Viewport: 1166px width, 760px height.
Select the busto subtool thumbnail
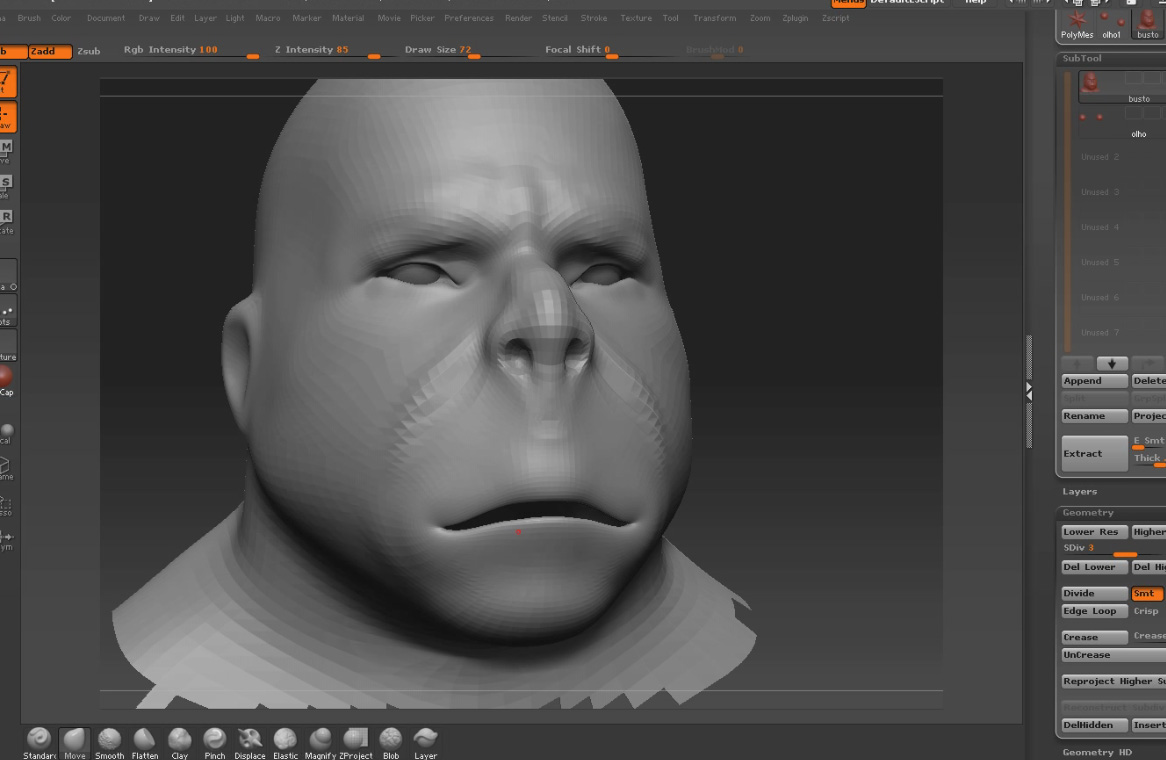(x=1092, y=84)
